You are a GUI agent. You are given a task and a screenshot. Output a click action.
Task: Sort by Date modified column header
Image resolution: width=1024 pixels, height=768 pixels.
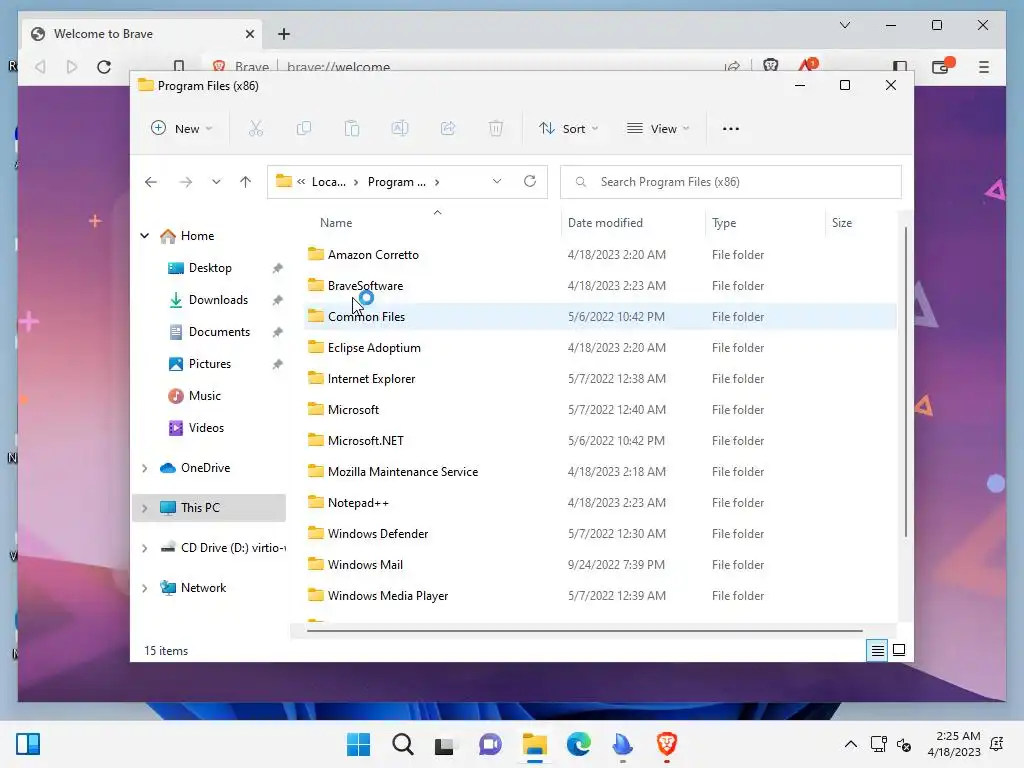605,223
